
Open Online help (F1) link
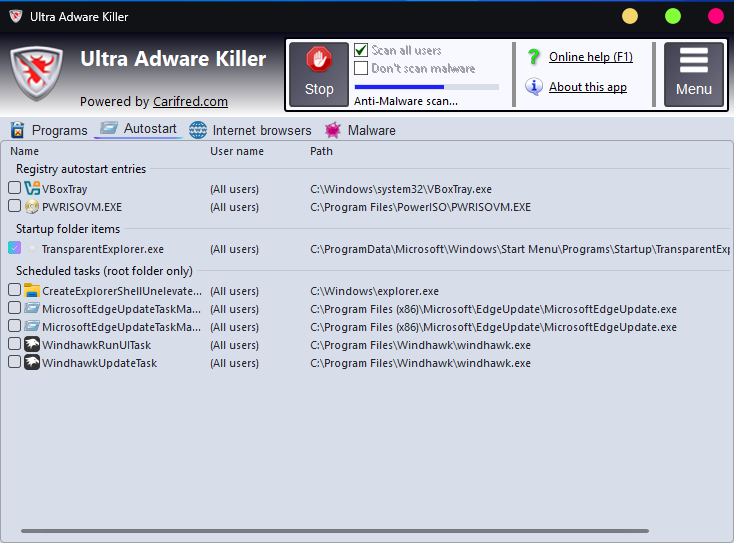click(x=591, y=57)
